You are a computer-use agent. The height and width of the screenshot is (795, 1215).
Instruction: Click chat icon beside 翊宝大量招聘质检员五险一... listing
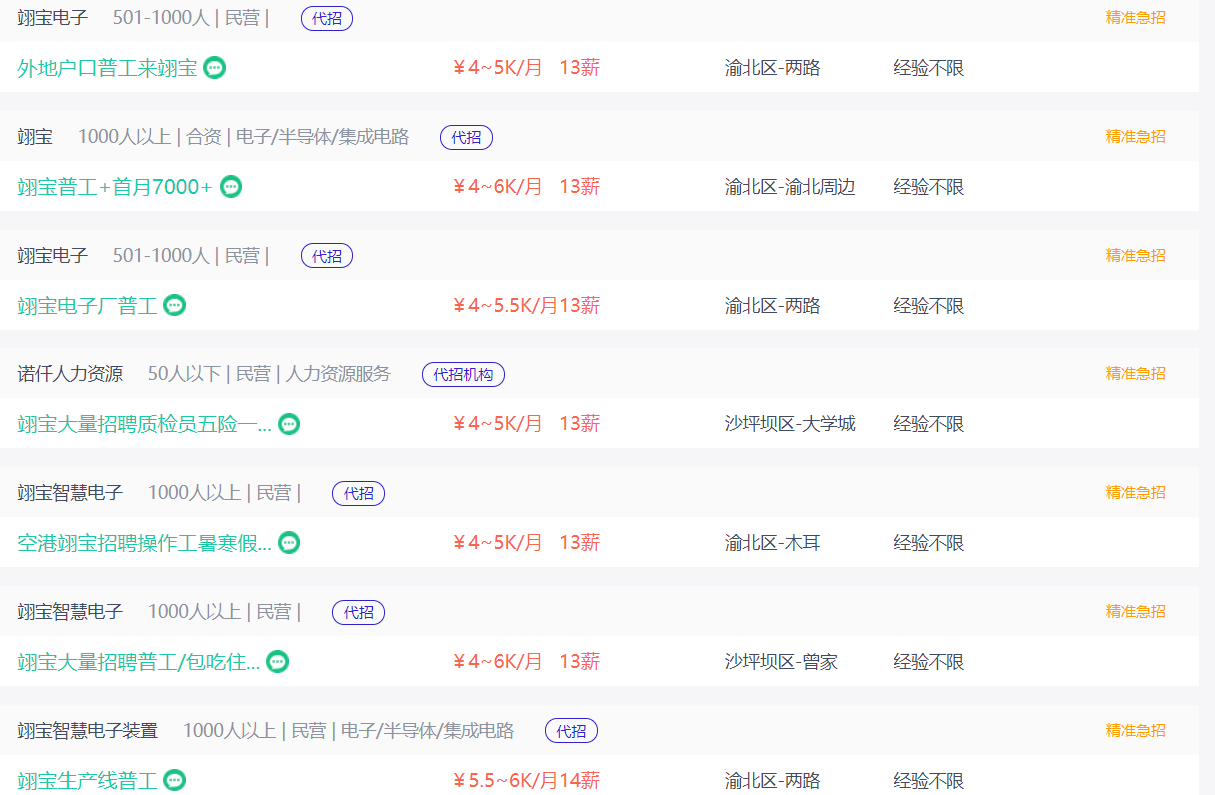point(289,424)
